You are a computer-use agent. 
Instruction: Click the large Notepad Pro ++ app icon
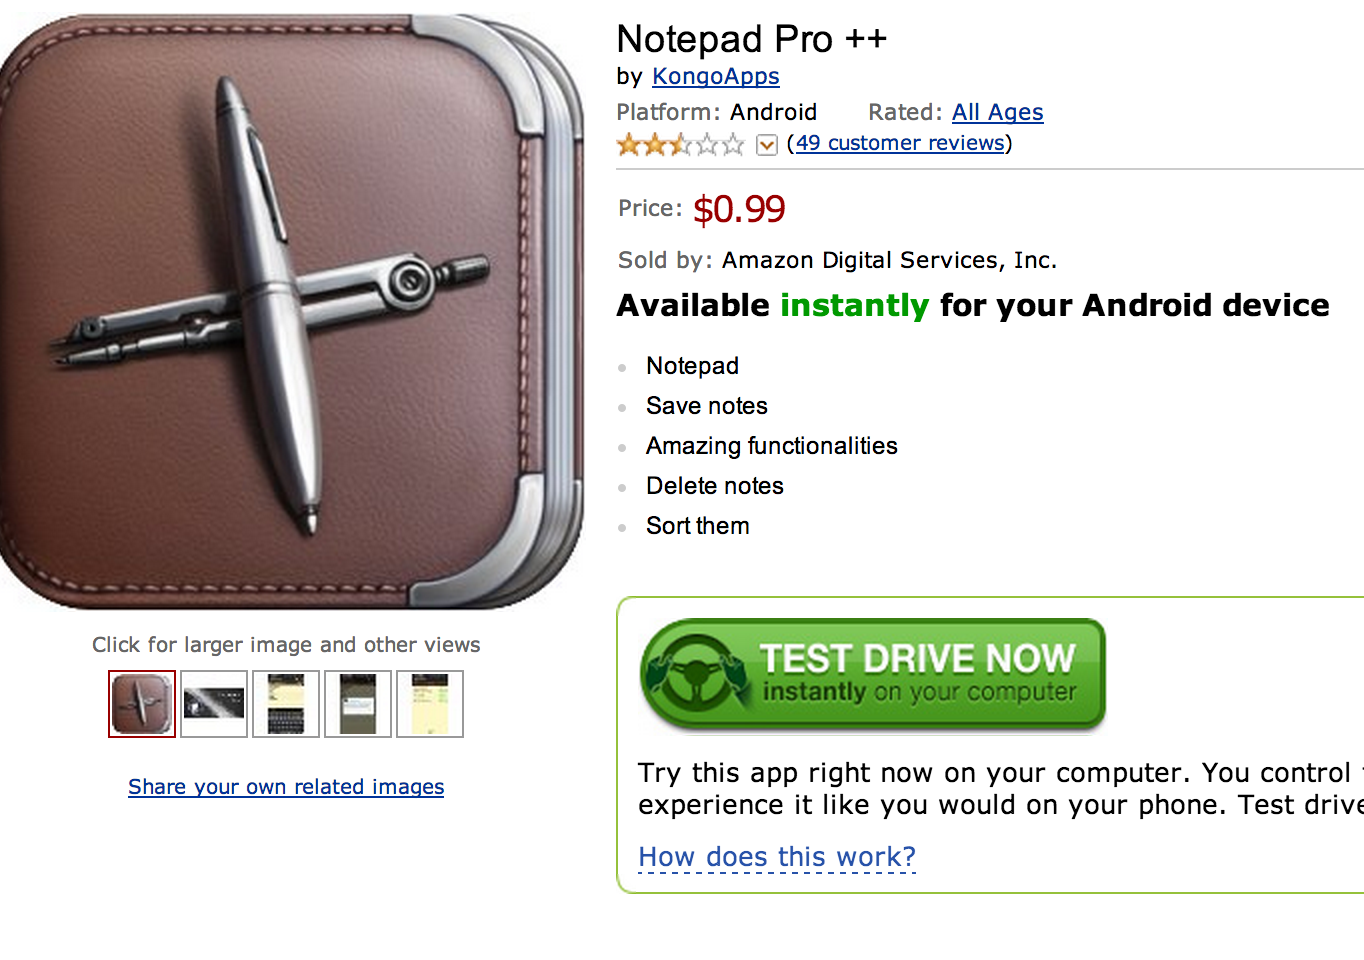coord(290,310)
